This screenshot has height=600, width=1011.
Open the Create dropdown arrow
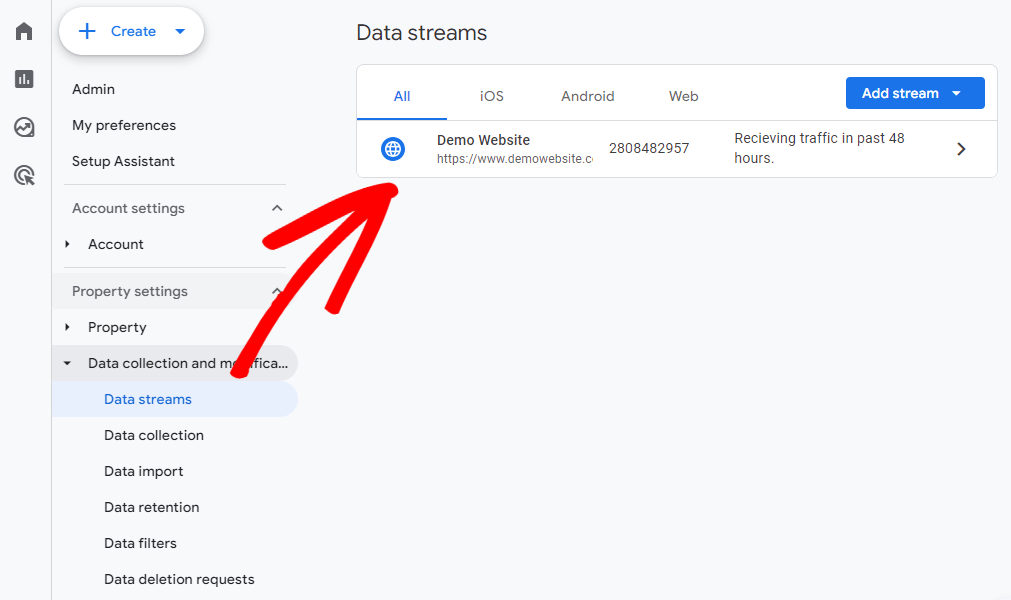180,31
